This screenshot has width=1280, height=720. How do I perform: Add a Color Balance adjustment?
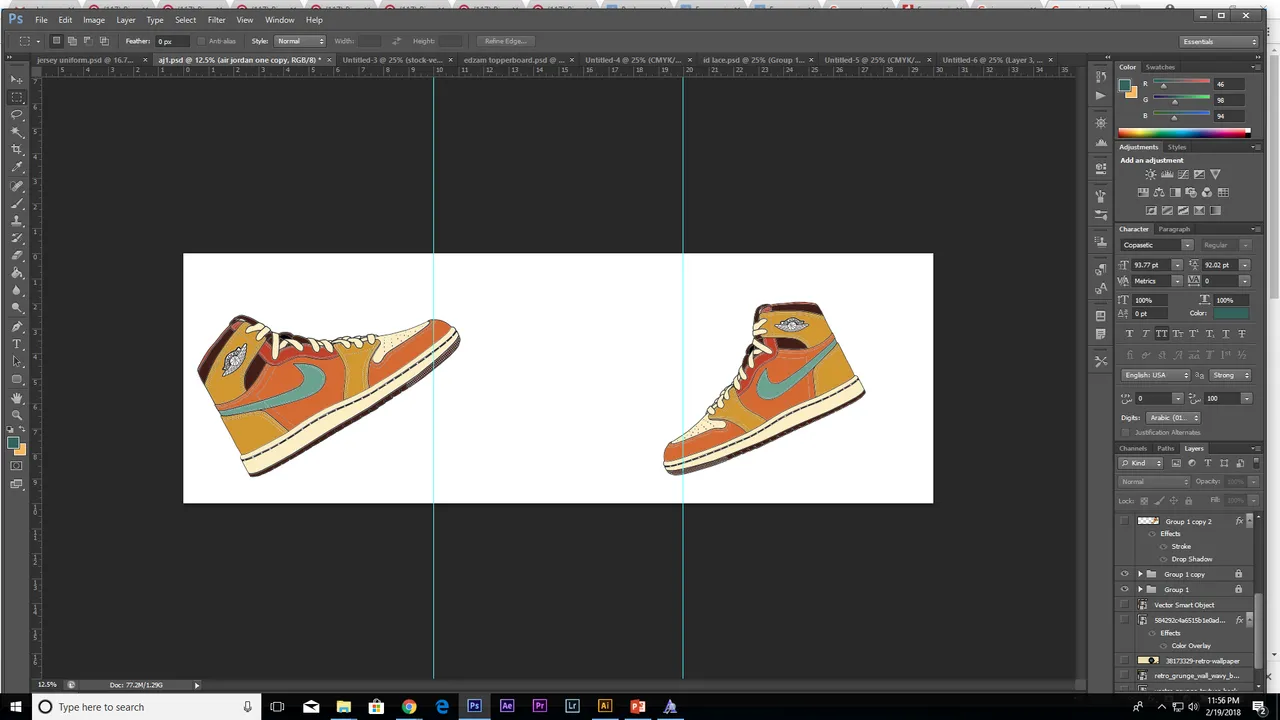[x=1159, y=192]
